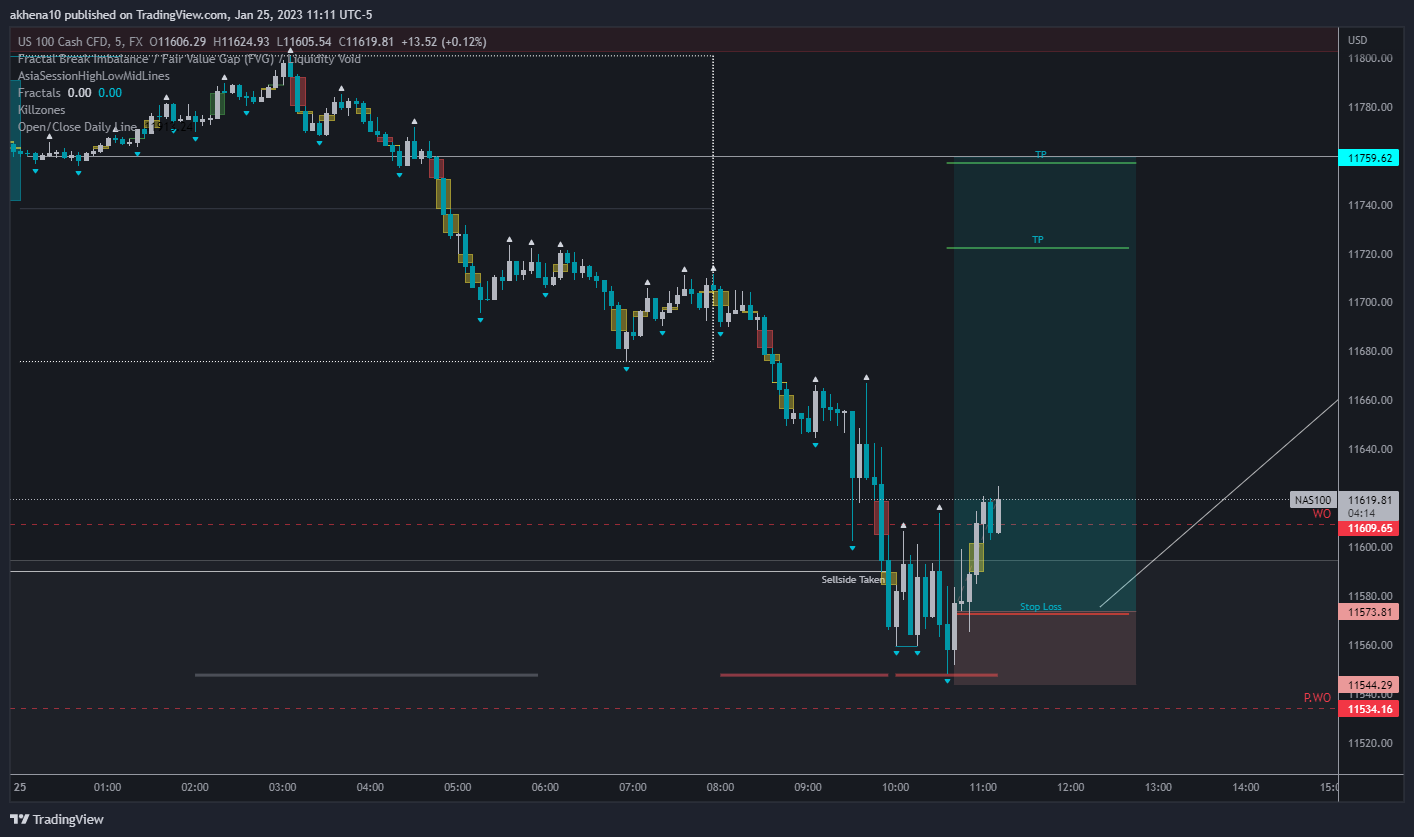Screen dimensions: 1414x837
Task: Click the 01:00 time axis label
Action: (107, 788)
